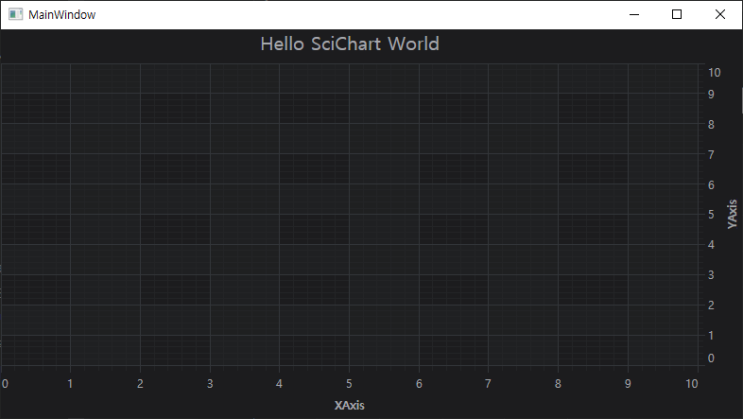Close the MainWindow window
Screen dimensions: 743x419
(x=720, y=15)
